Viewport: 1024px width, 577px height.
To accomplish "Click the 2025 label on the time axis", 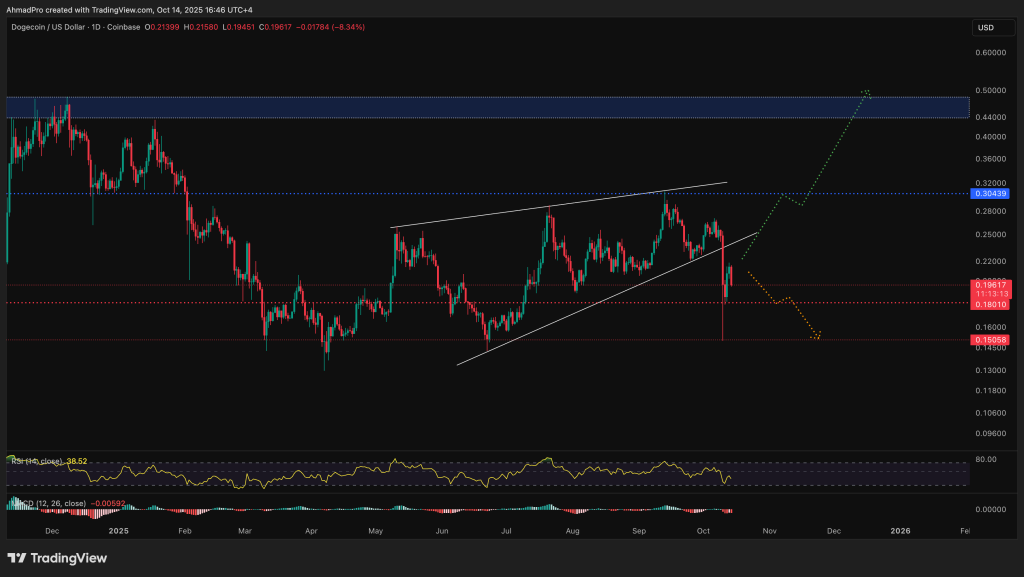I will click(x=120, y=531).
